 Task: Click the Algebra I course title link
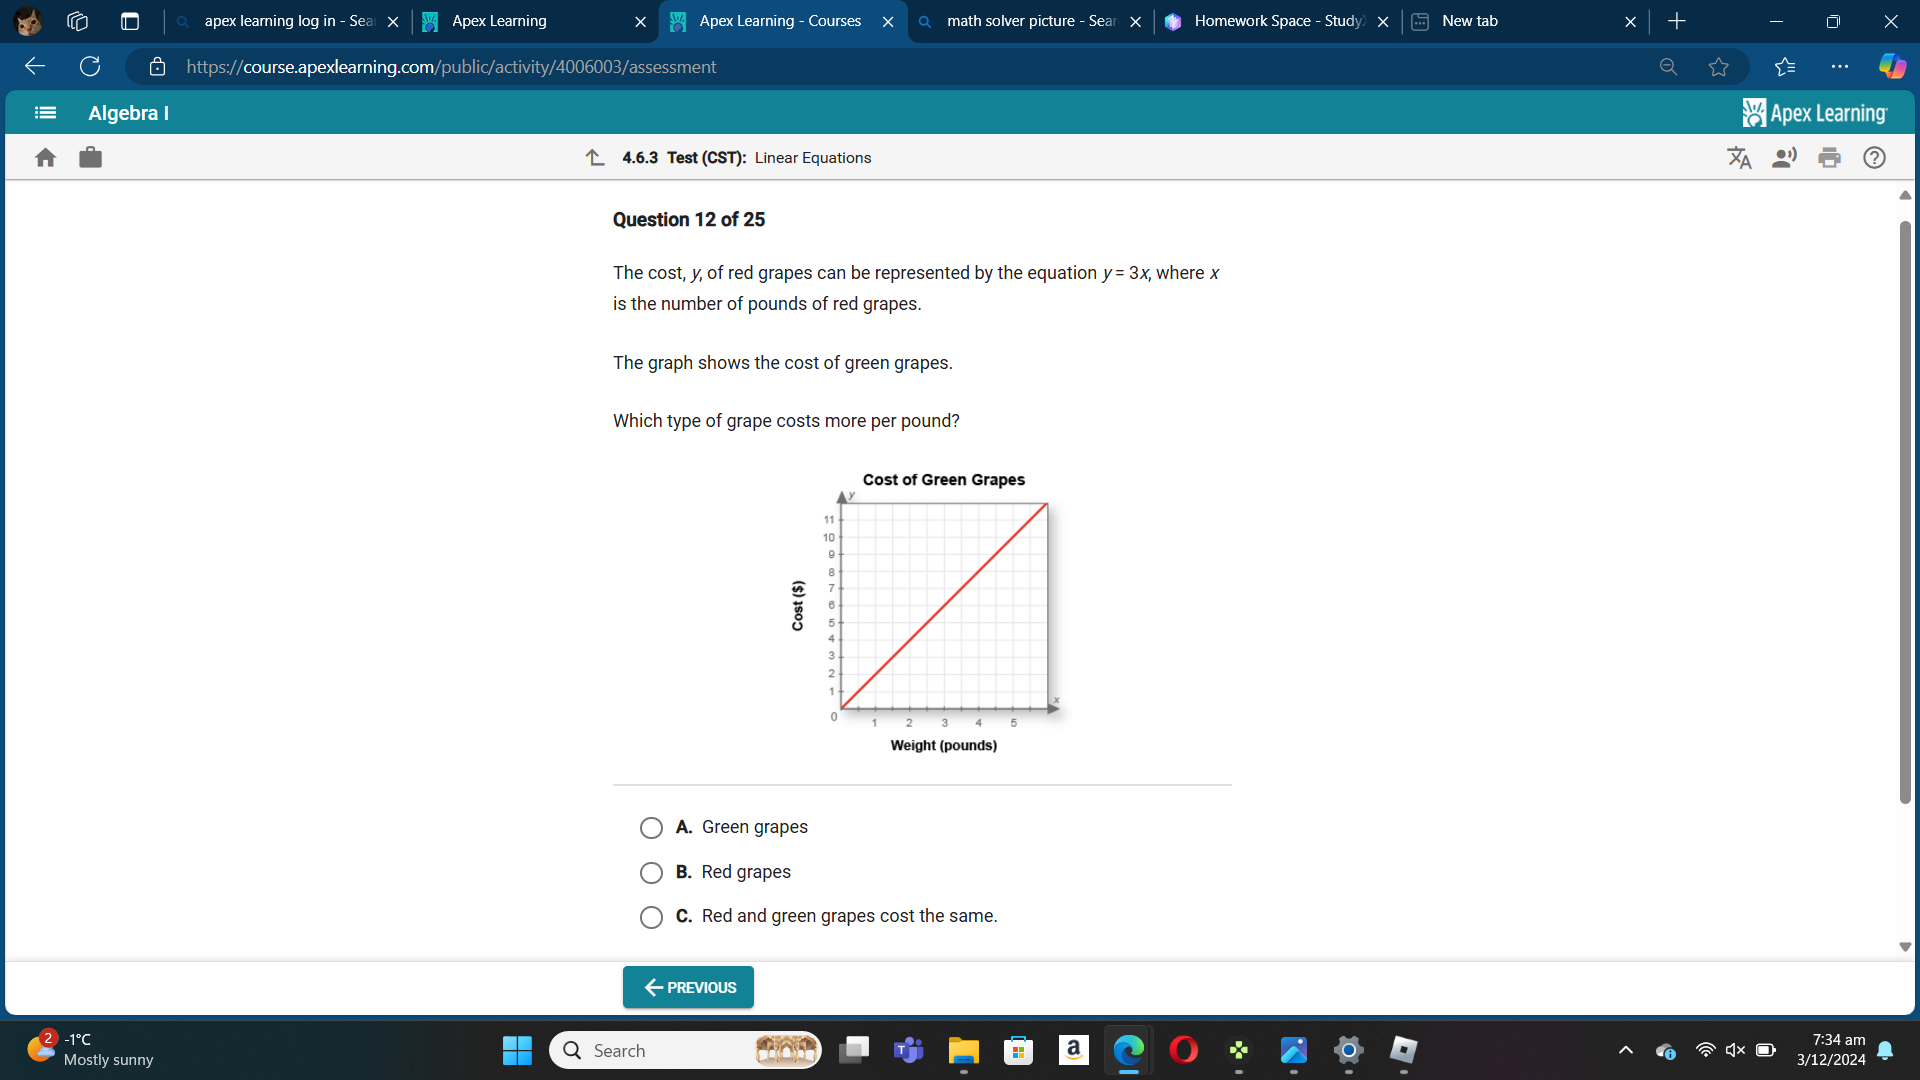[x=127, y=112]
